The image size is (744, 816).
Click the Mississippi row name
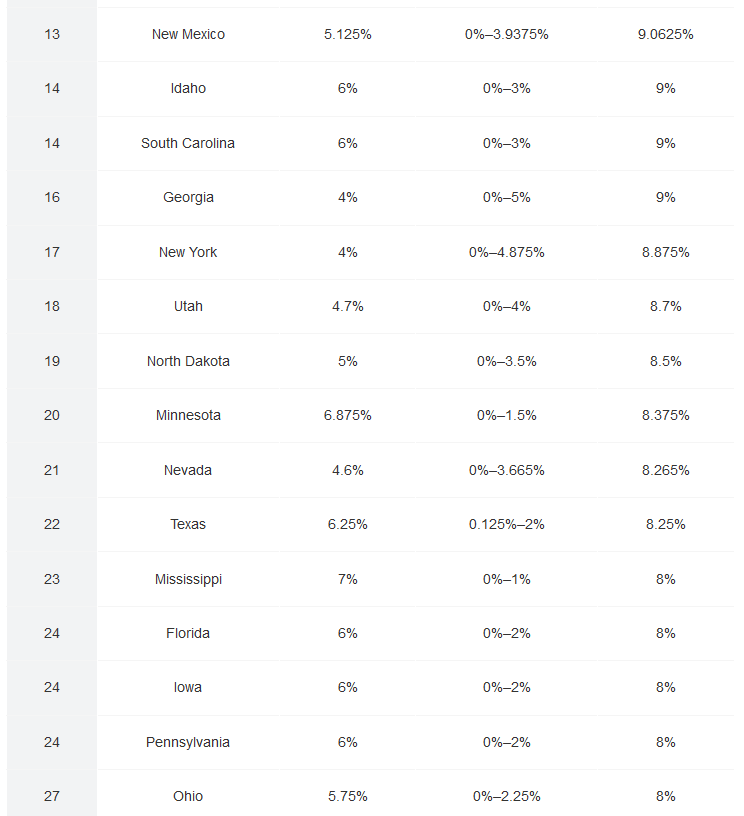[188, 579]
